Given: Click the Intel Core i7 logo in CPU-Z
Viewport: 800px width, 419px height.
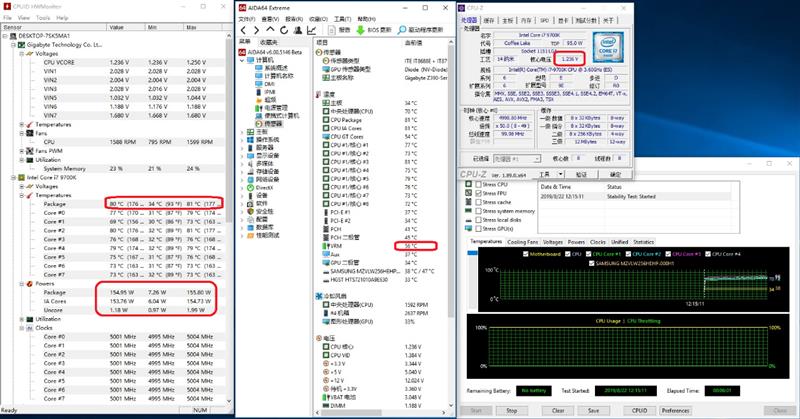Looking at the screenshot, I should (608, 47).
